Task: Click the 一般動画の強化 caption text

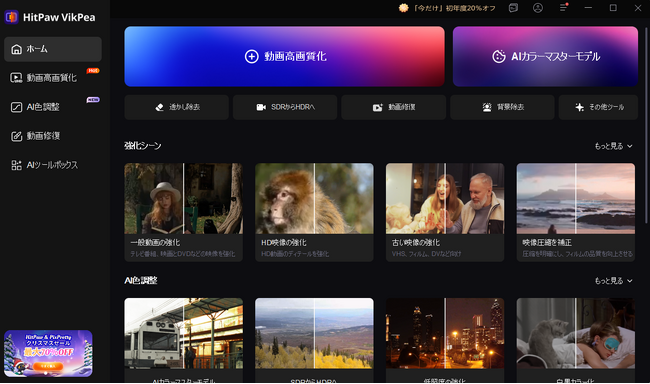Action: (x=155, y=243)
